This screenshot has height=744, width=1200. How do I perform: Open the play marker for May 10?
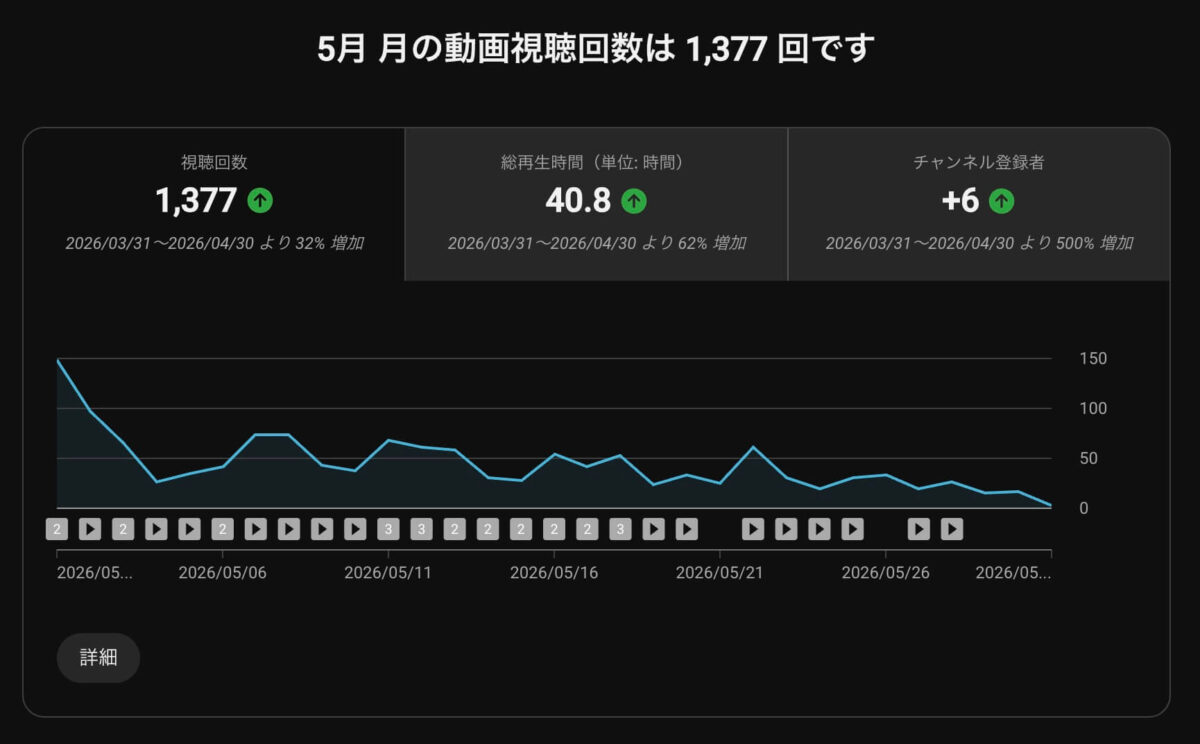pyautogui.click(x=355, y=529)
